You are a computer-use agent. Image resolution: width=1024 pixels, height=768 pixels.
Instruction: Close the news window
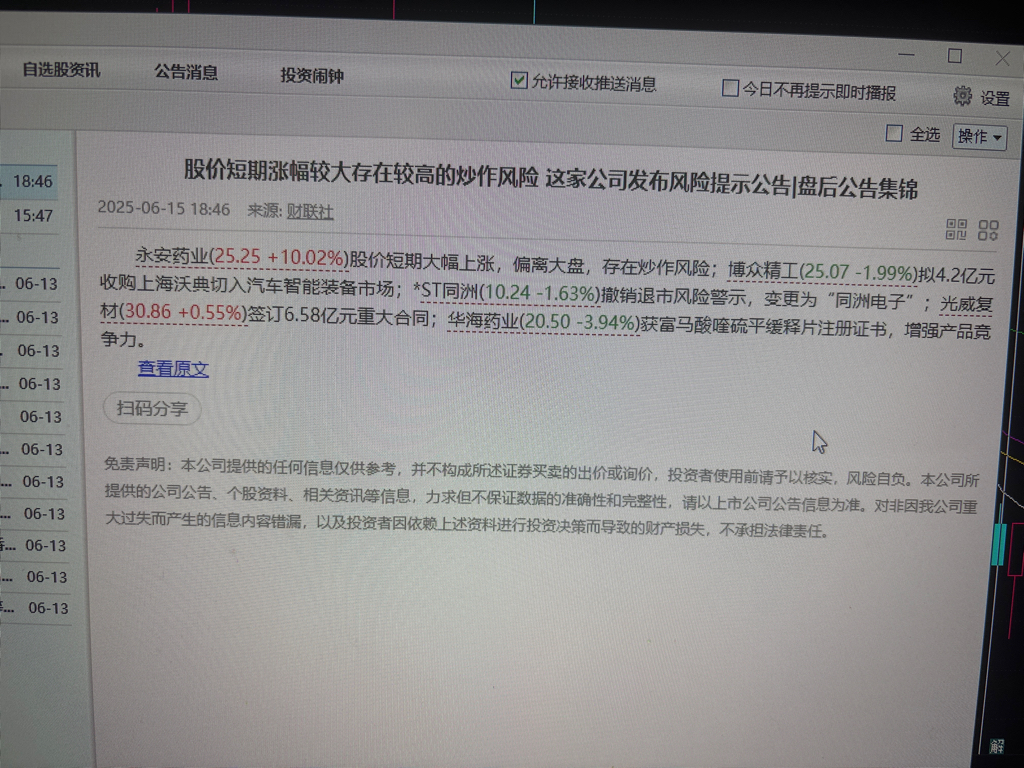click(x=1002, y=58)
